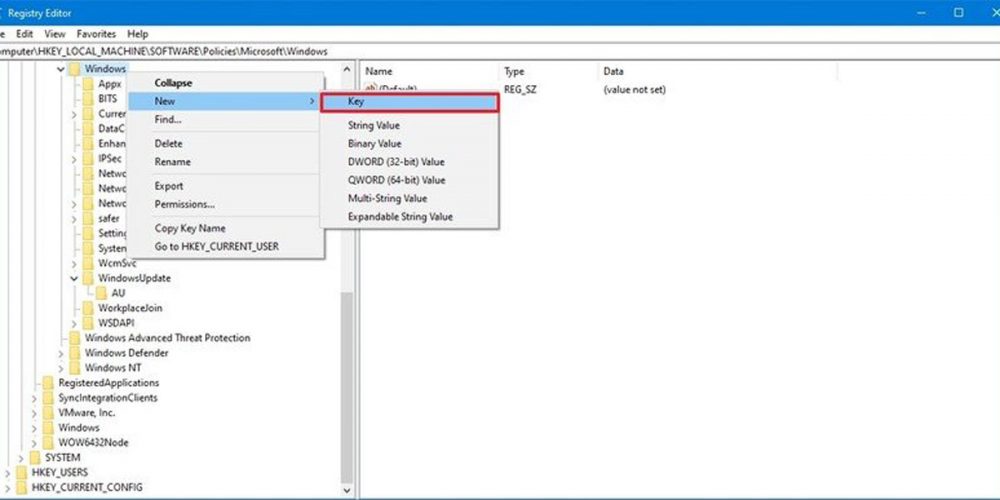Select Copy Key Name entry
Viewport: 1000px width, 500px height.
click(190, 228)
